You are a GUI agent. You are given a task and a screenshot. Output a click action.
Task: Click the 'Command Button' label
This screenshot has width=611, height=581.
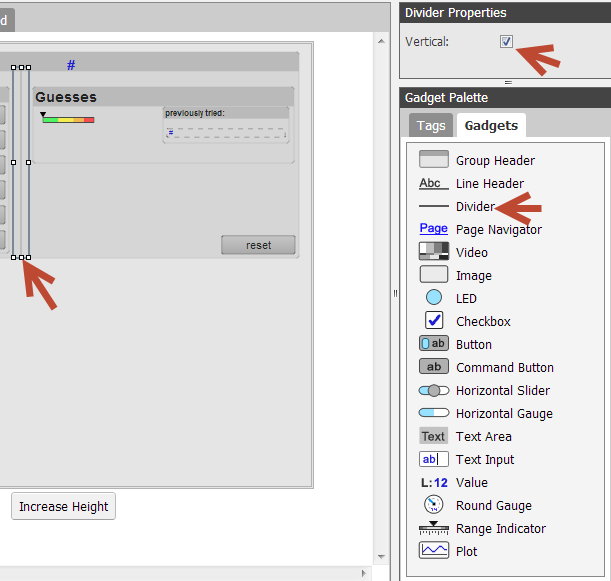click(505, 367)
